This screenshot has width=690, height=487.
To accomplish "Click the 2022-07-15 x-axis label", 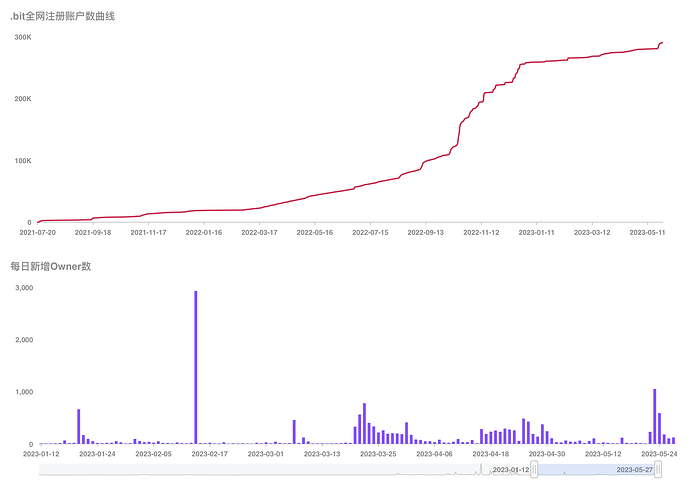I will [370, 232].
